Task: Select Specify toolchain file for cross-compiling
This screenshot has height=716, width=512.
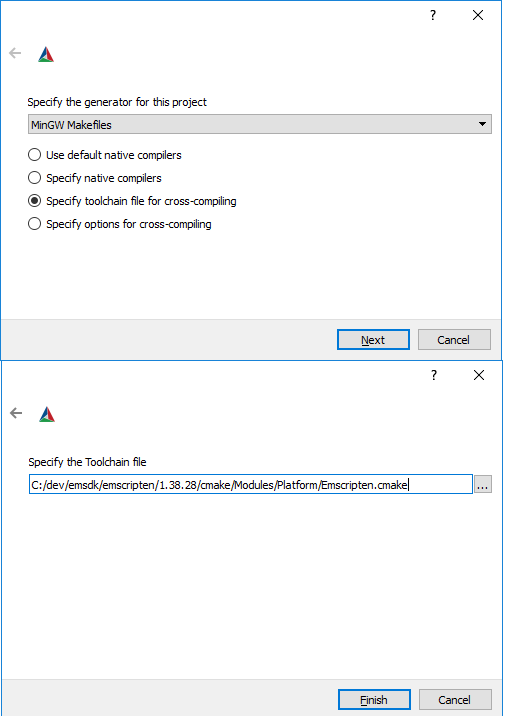Action: pos(132,201)
